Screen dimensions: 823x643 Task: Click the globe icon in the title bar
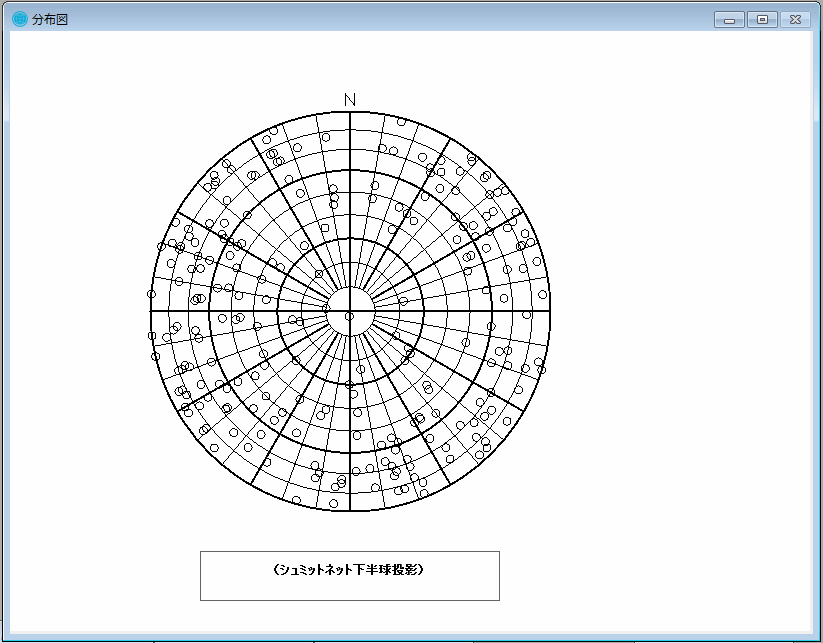(x=20, y=19)
